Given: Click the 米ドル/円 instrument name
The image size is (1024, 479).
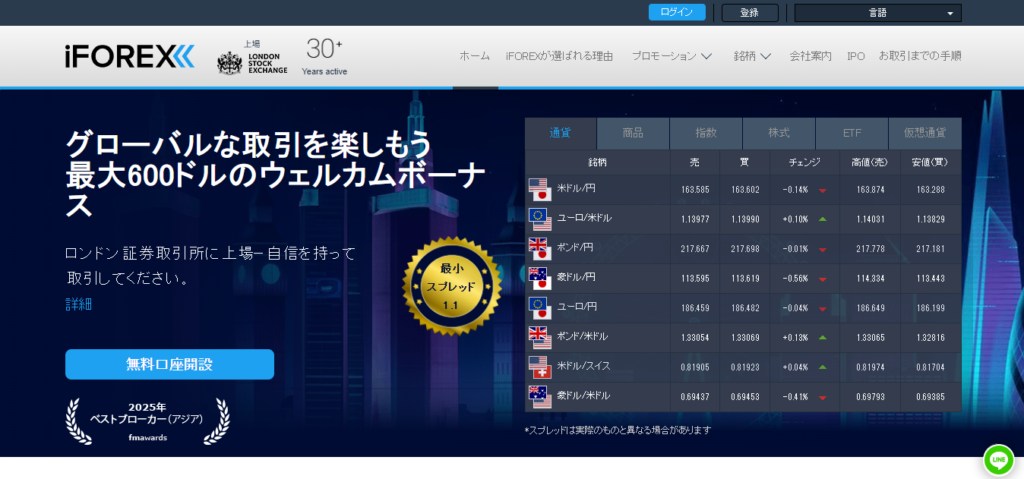Looking at the screenshot, I should click(x=576, y=188).
